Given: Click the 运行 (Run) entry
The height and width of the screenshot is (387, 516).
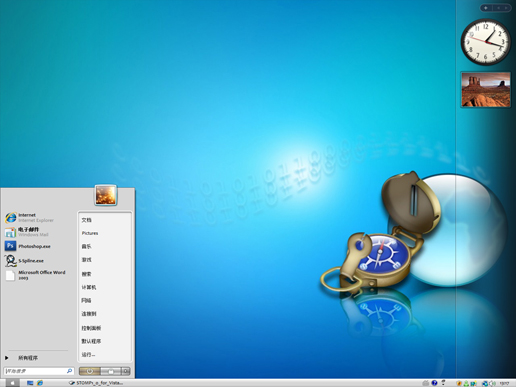Looking at the screenshot, I should (88, 355).
